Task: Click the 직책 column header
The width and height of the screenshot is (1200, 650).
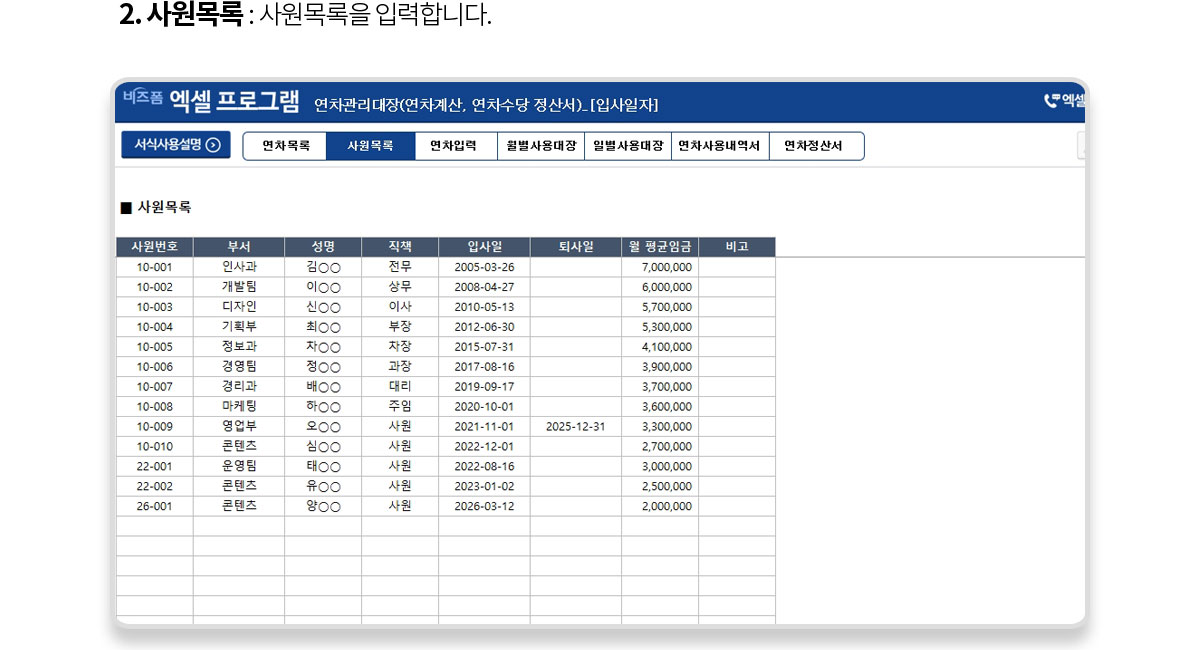Action: [x=400, y=247]
